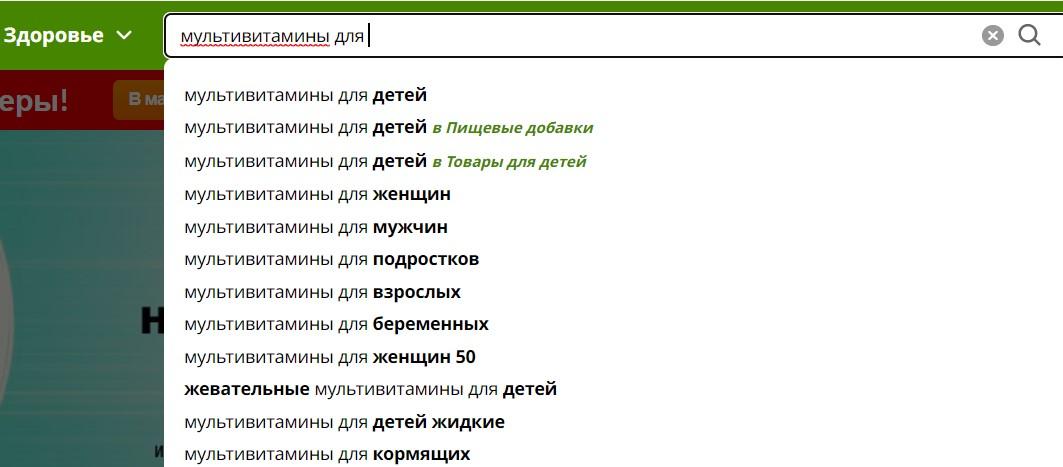Select the suggestion мультивитамины для взрослых
The height and width of the screenshot is (467, 1063).
point(323,292)
